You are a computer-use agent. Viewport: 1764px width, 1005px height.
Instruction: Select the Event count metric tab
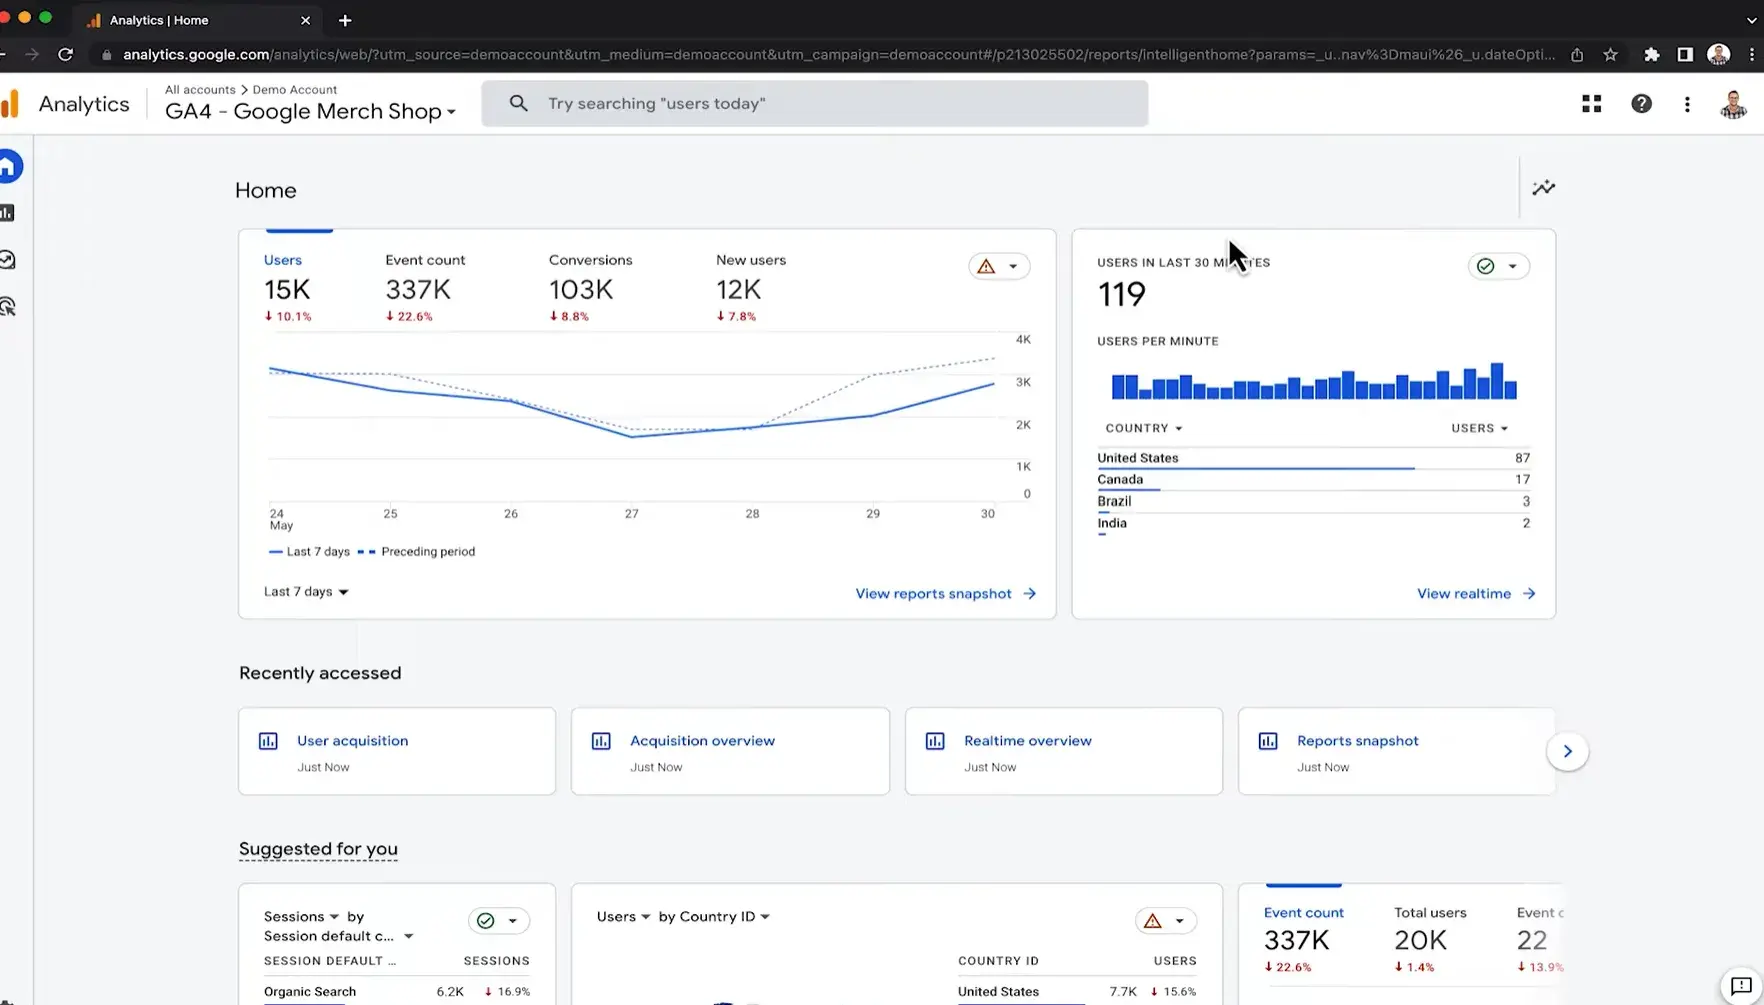(424, 286)
